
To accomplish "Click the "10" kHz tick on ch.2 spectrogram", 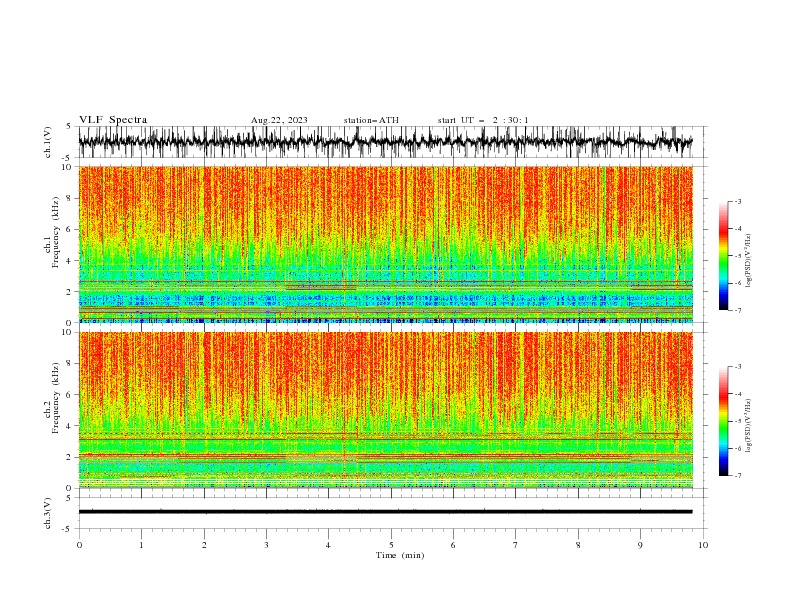I will [67, 332].
